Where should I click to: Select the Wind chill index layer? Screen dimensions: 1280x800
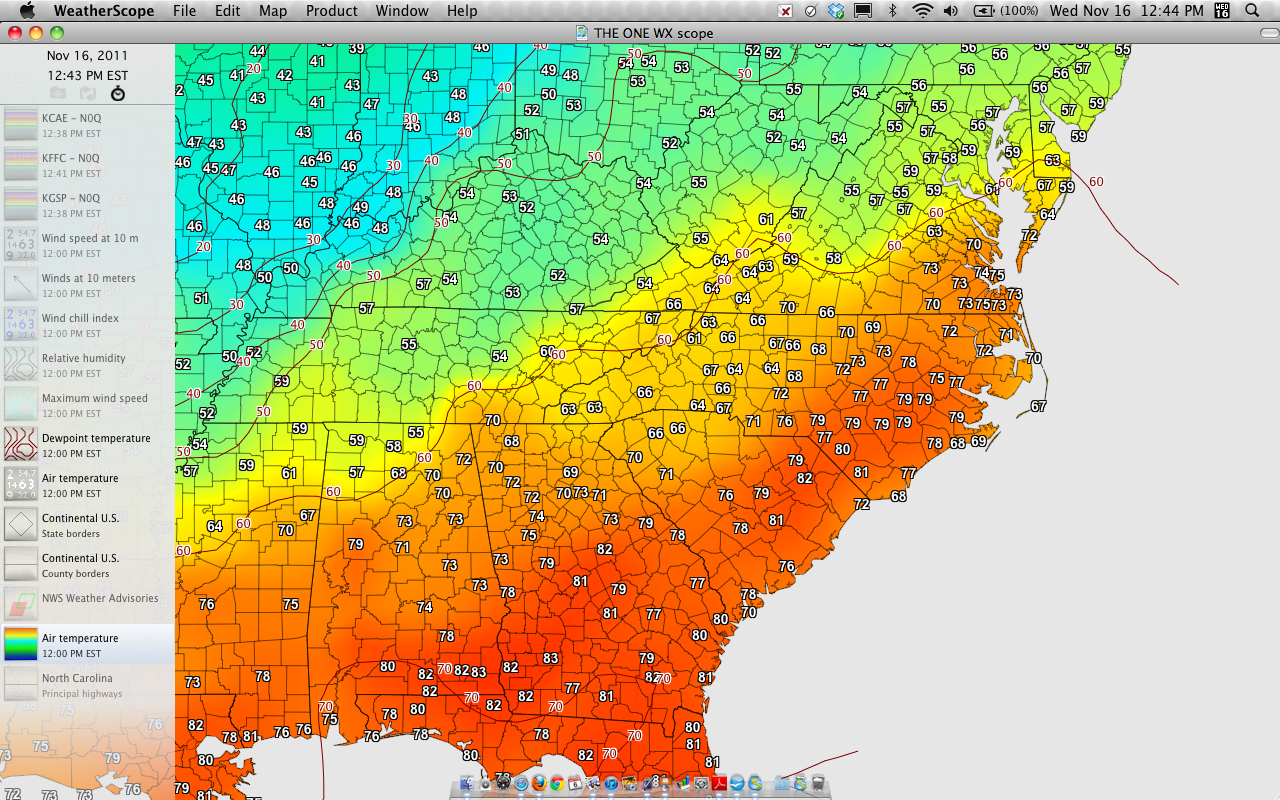point(87,325)
